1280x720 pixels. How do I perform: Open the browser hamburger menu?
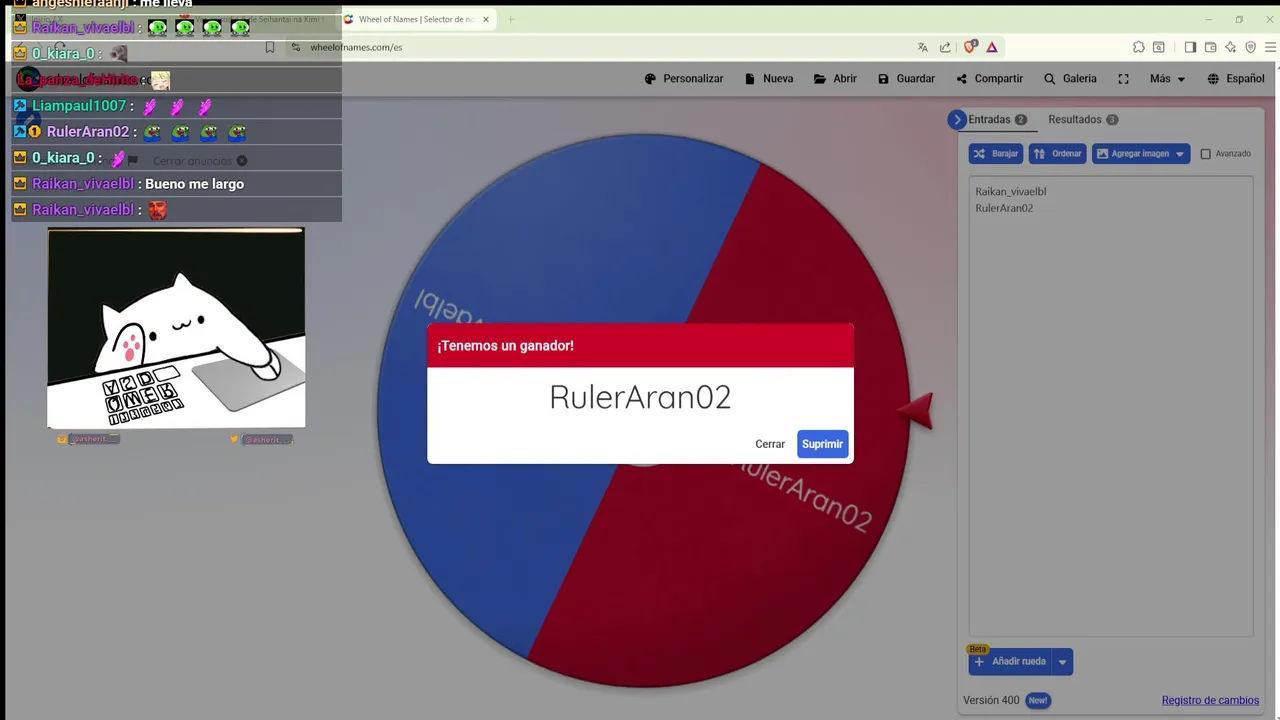tap(1271, 47)
